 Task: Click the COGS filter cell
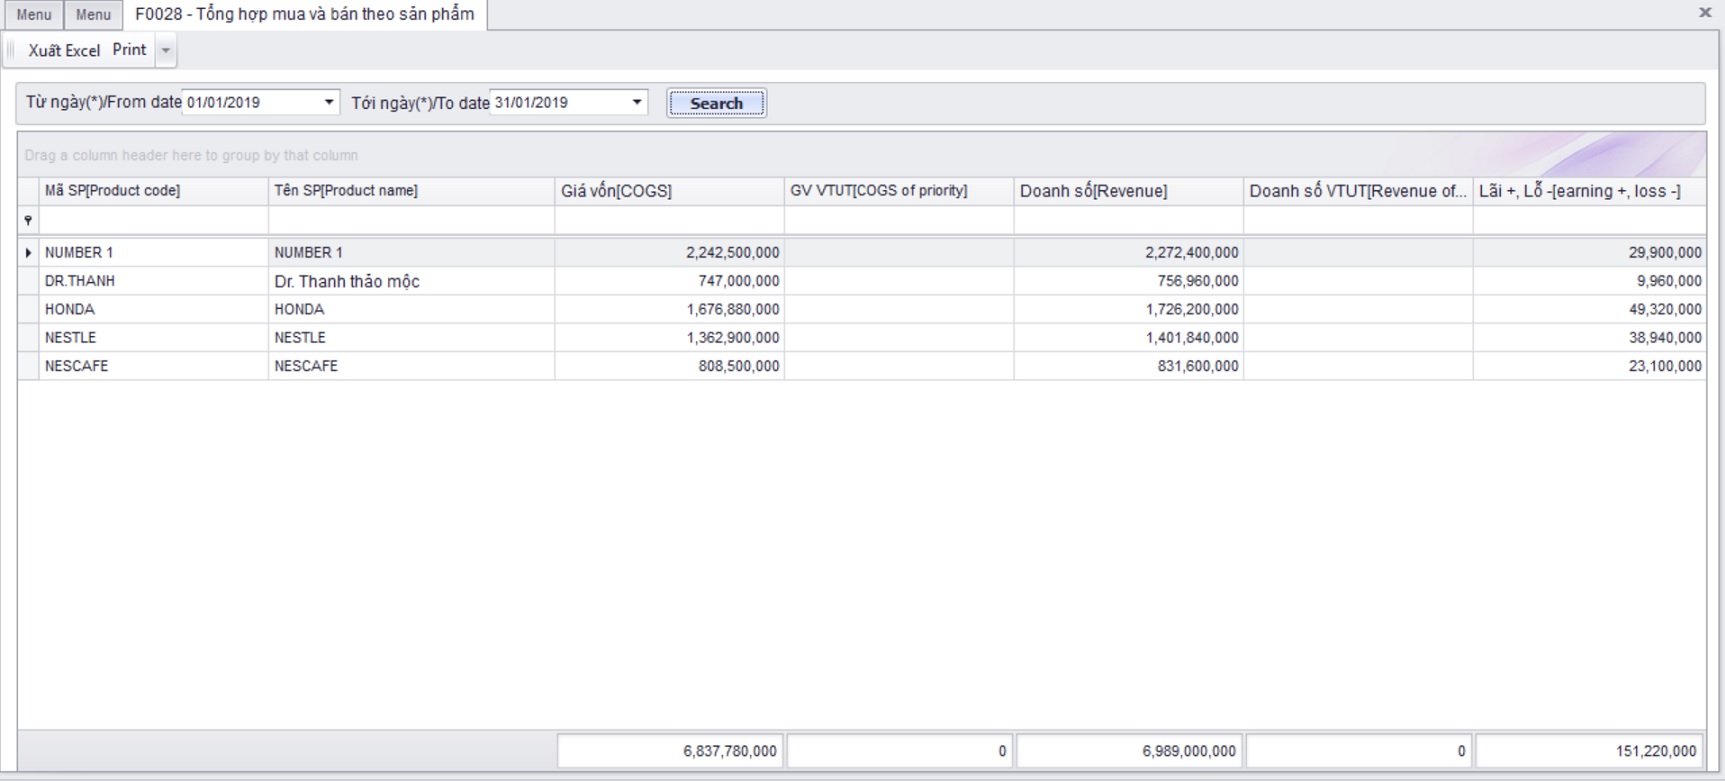pos(669,220)
